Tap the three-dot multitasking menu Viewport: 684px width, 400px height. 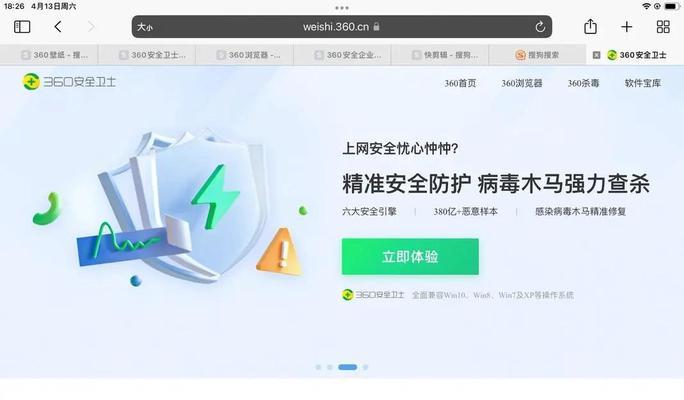(x=342, y=8)
